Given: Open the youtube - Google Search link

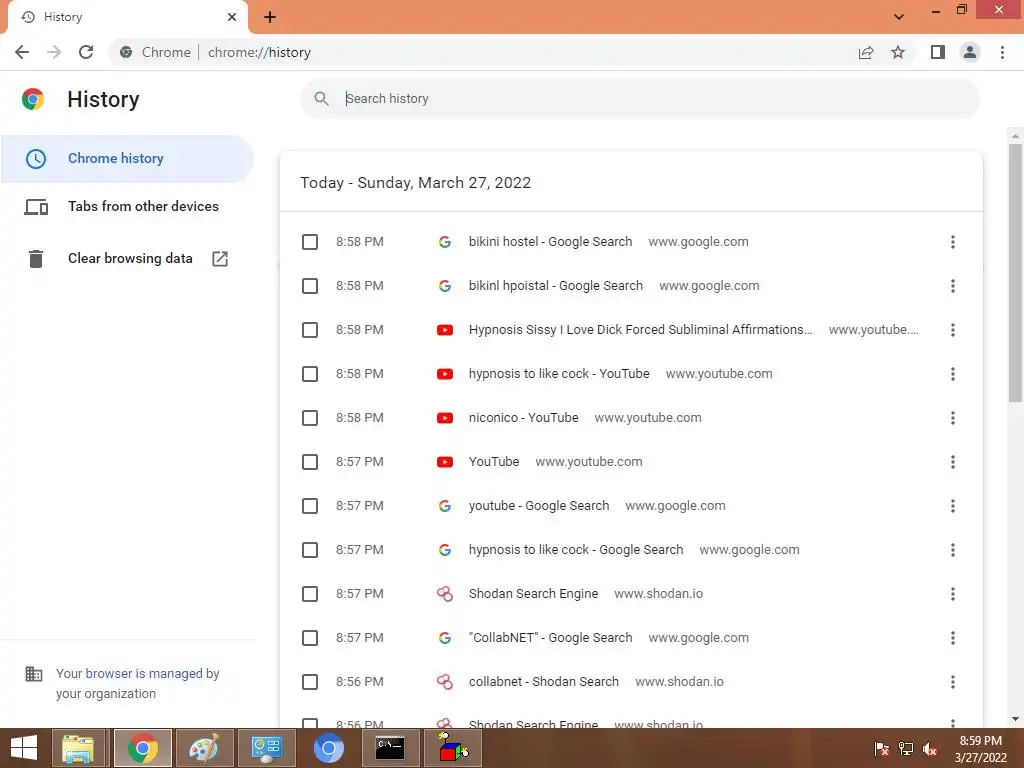Looking at the screenshot, I should pos(539,506).
